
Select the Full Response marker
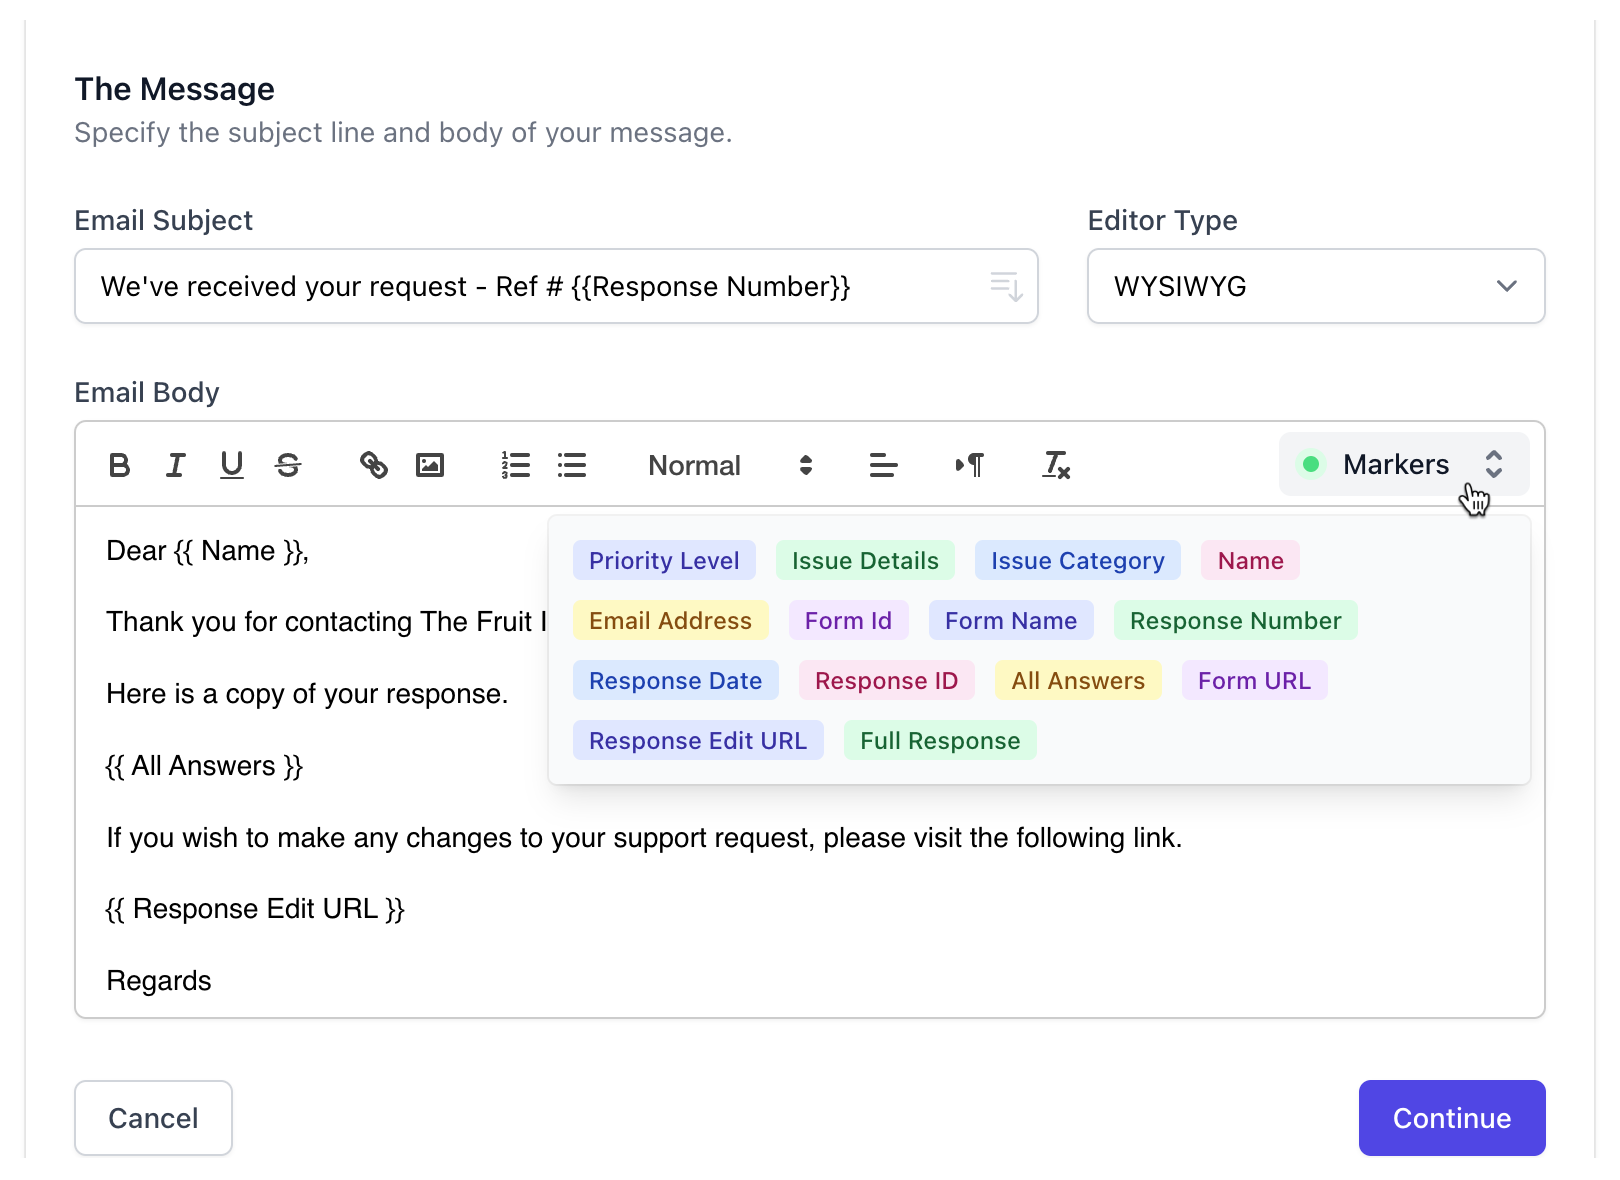tap(939, 740)
